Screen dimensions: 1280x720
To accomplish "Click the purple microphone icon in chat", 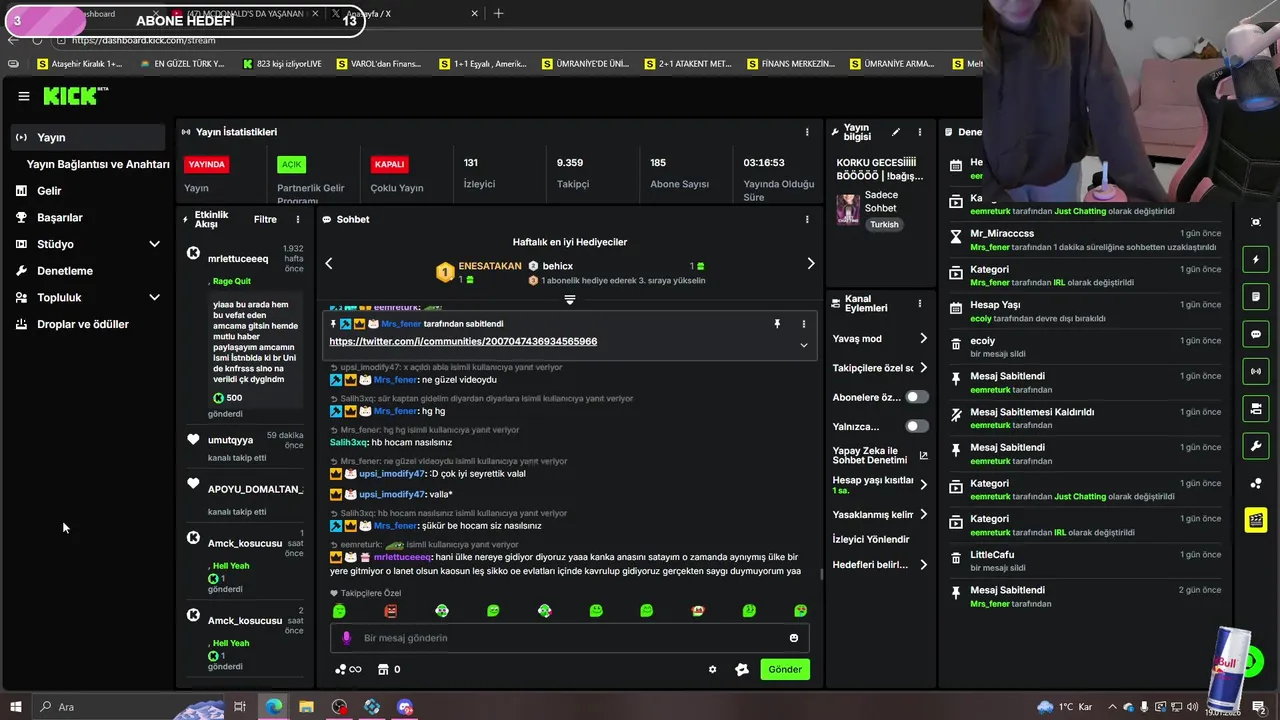I will point(347,638).
